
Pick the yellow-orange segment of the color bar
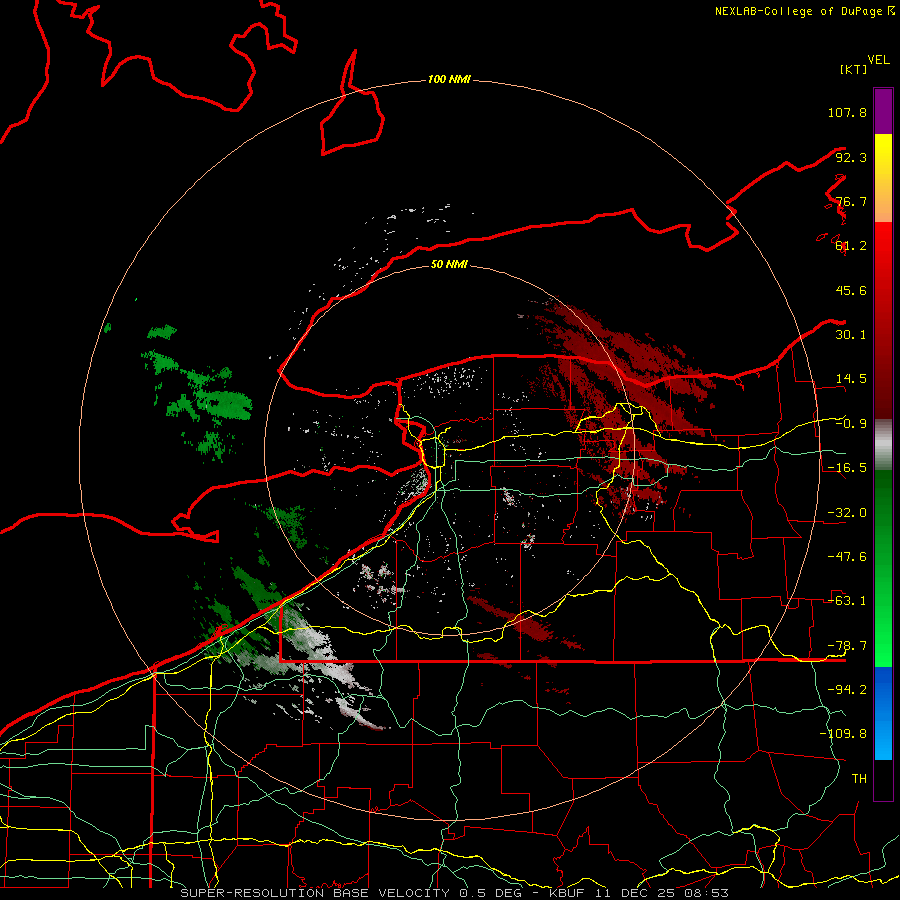point(883,178)
